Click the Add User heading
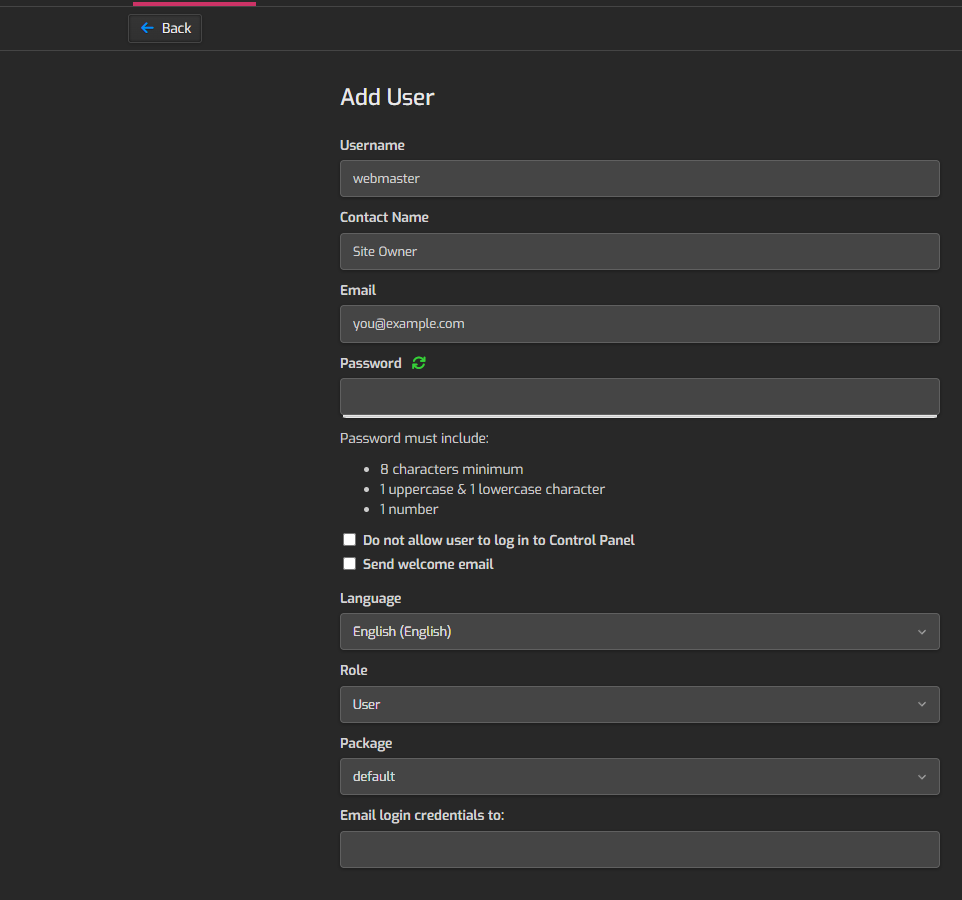 coord(387,97)
